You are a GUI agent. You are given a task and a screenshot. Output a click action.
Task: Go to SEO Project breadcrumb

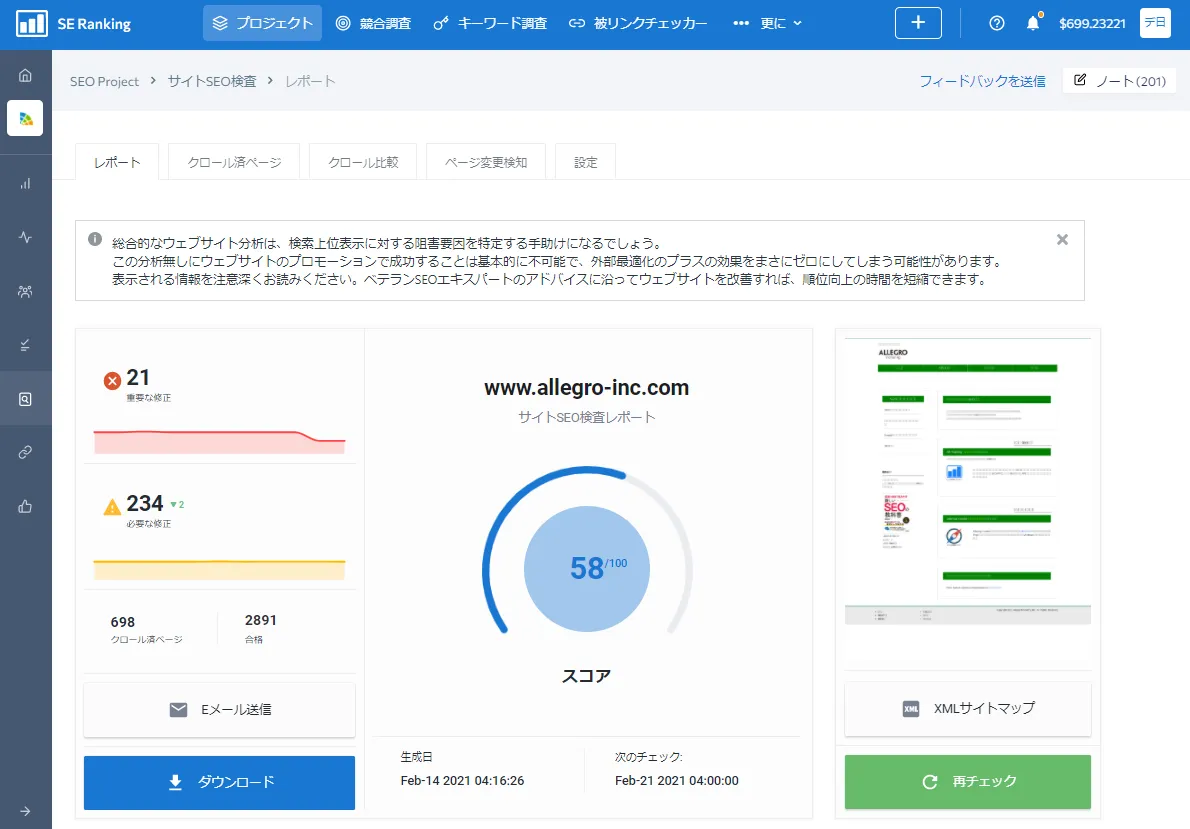[104, 81]
